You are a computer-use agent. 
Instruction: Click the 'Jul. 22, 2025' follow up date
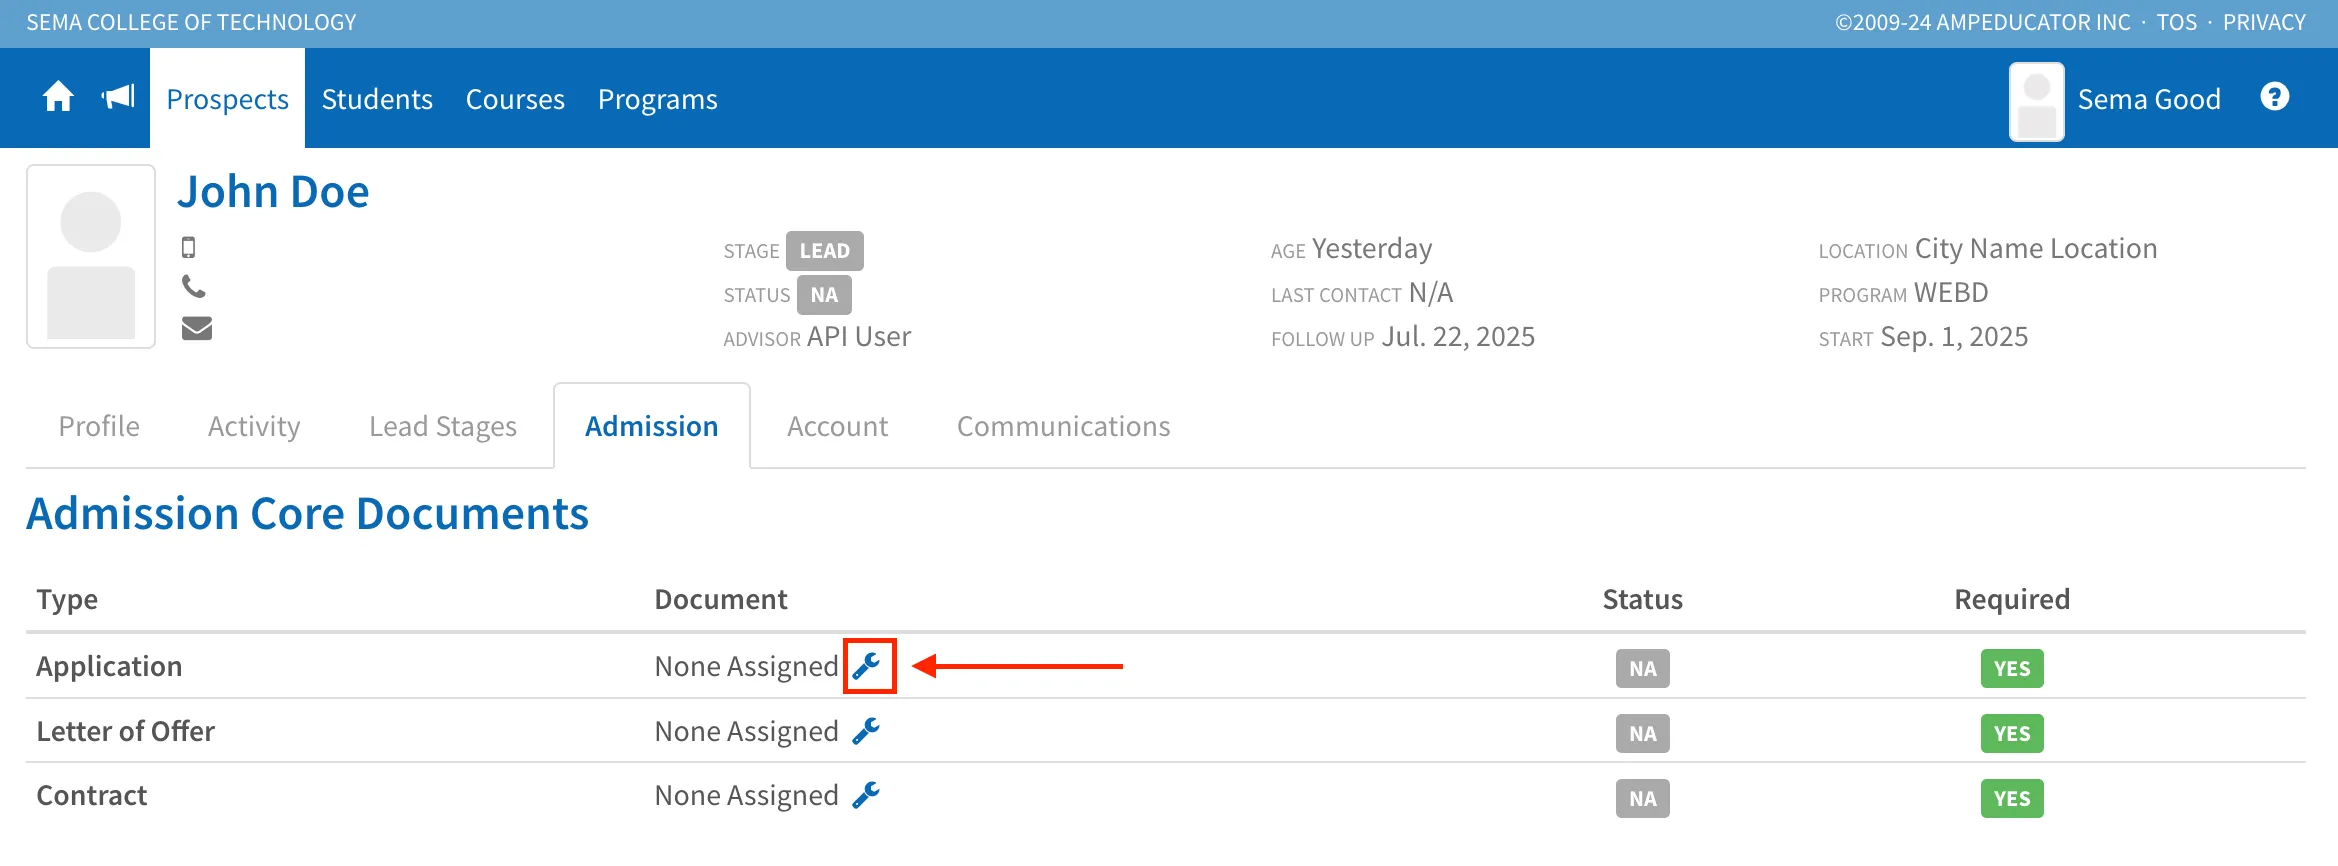[x=1458, y=337]
